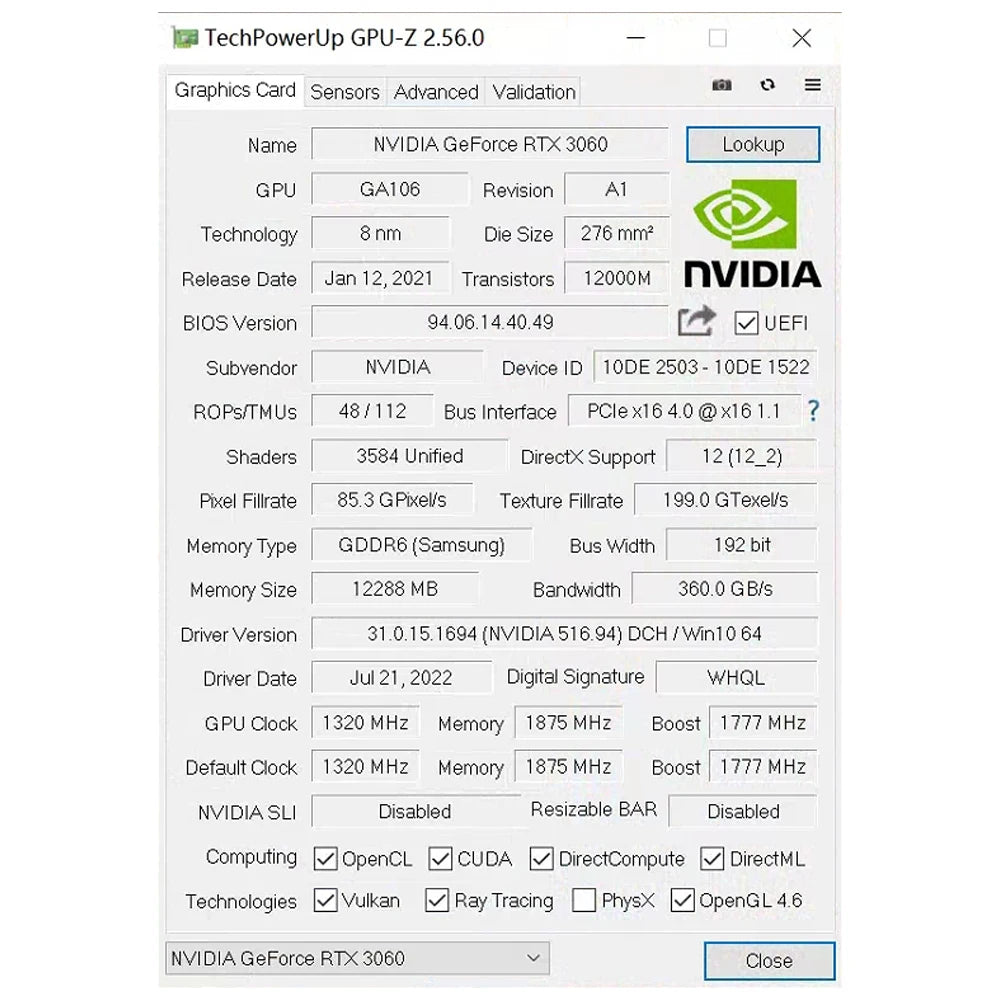
Task: Click the GPU-Z icon in the title bar
Action: click(x=187, y=37)
